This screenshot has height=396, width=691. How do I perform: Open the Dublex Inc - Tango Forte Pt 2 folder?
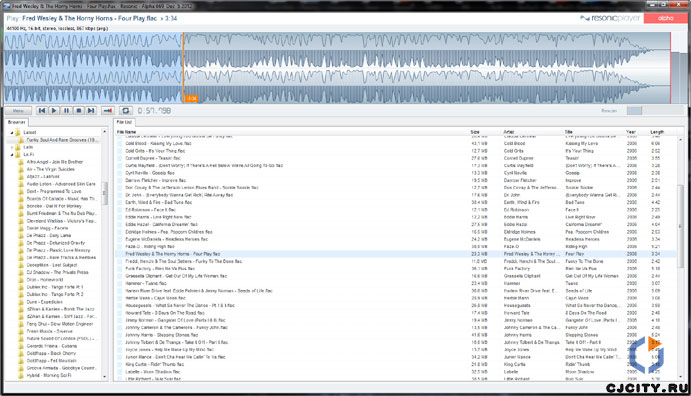(x=55, y=294)
